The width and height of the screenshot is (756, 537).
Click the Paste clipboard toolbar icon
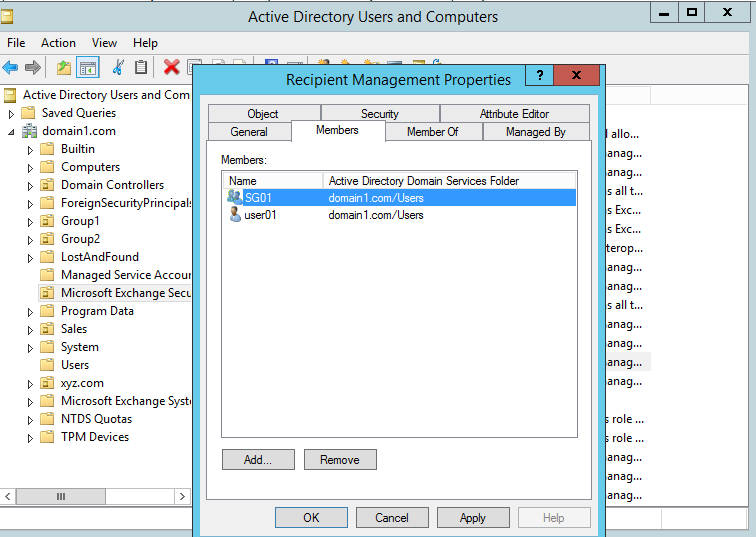tap(141, 67)
